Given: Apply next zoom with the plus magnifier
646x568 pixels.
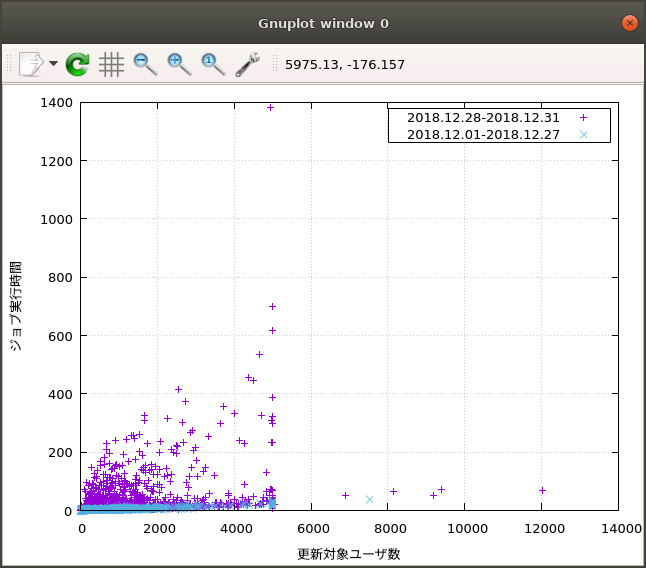Looking at the screenshot, I should tap(179, 65).
